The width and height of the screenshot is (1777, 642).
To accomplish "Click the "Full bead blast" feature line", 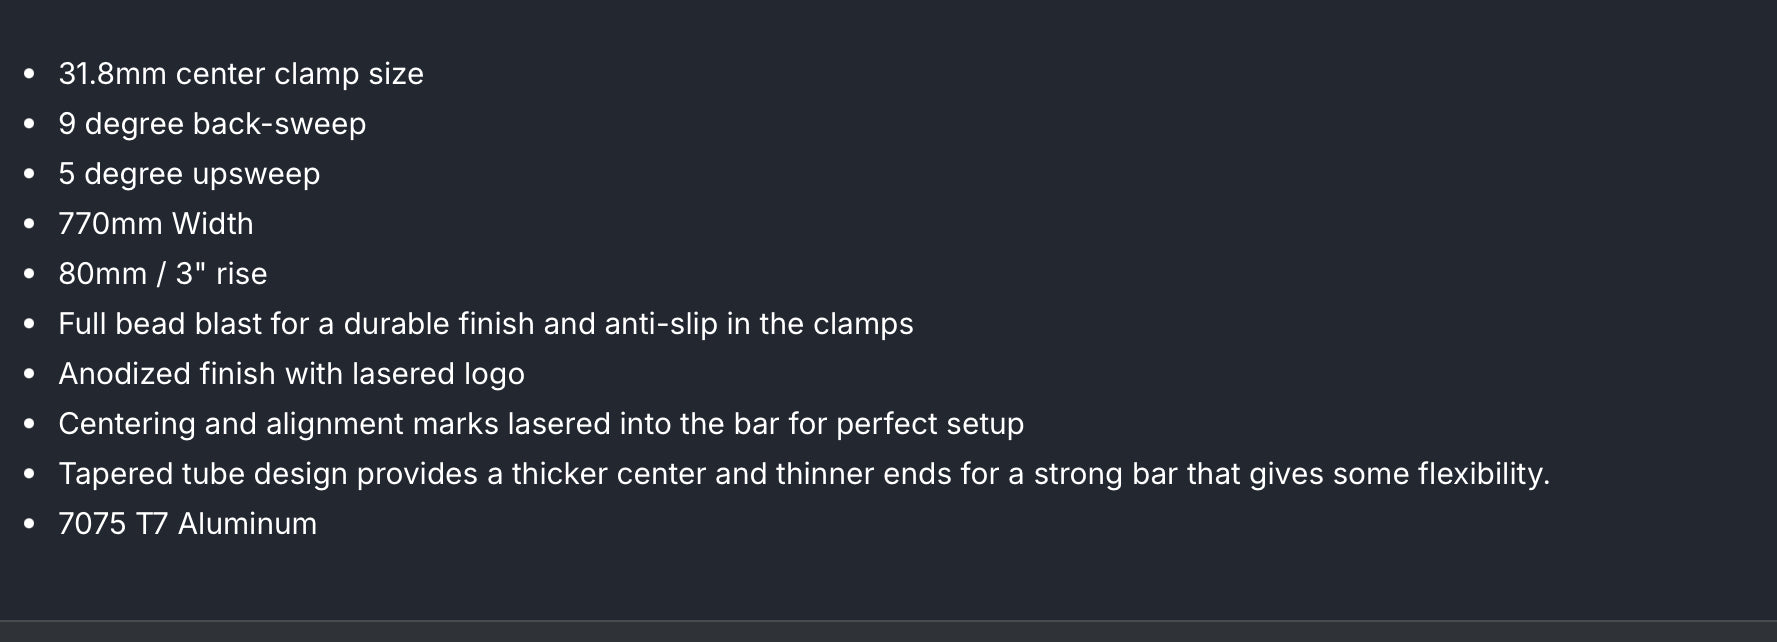I will 485,324.
